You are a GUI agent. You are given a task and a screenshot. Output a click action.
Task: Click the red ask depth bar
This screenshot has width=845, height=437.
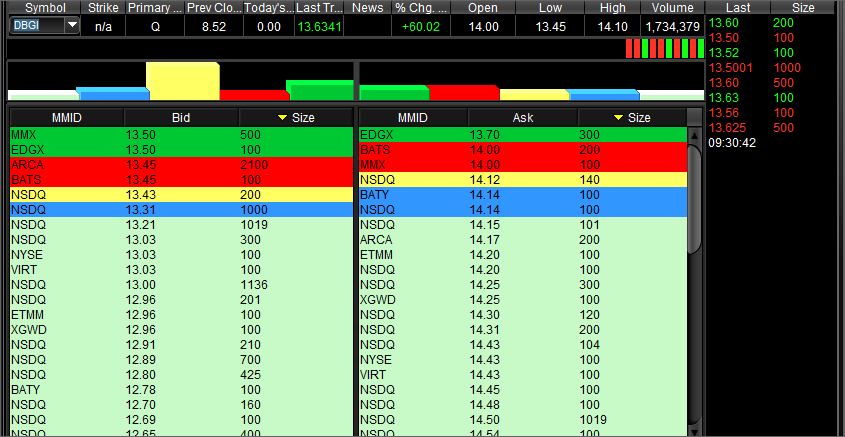(463, 93)
